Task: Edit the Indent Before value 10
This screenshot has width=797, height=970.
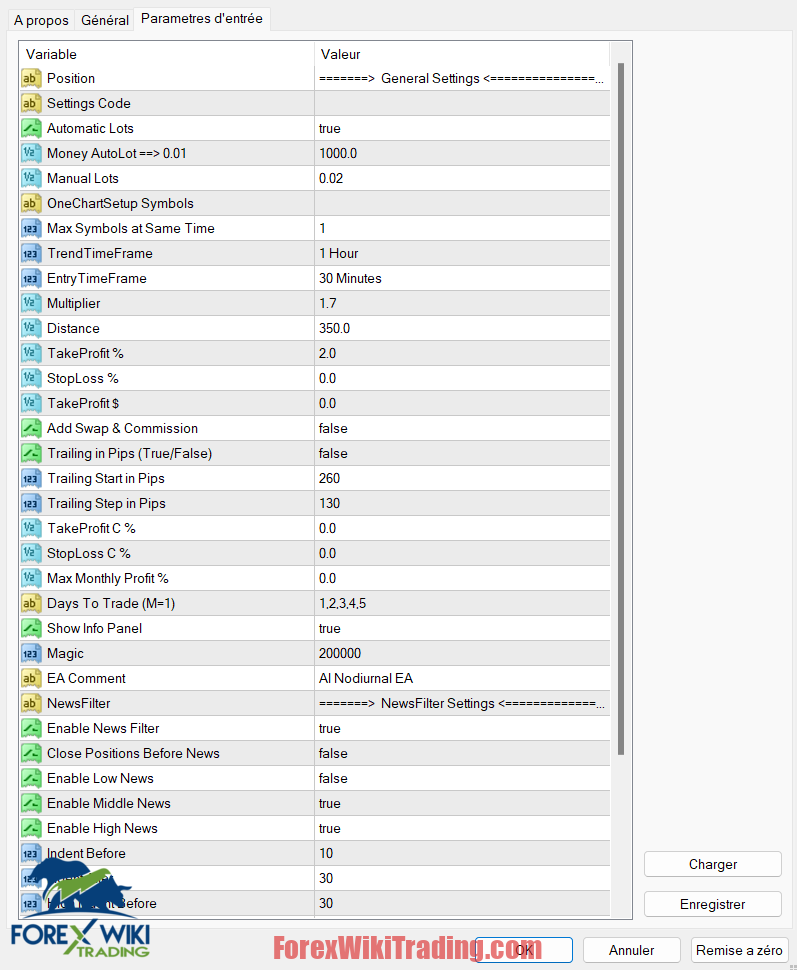Action: pos(462,853)
